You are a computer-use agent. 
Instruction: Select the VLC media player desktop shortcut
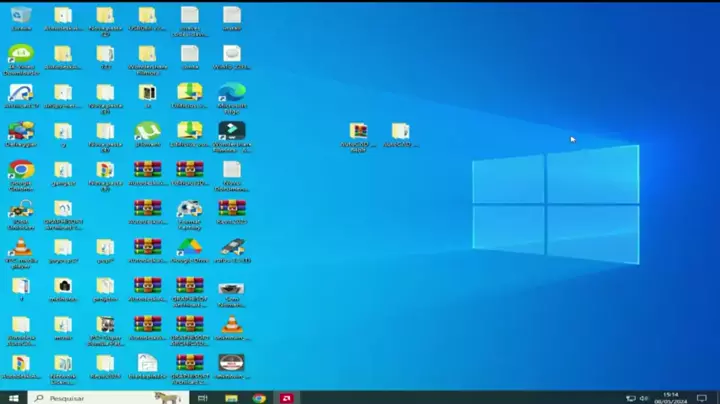point(20,248)
